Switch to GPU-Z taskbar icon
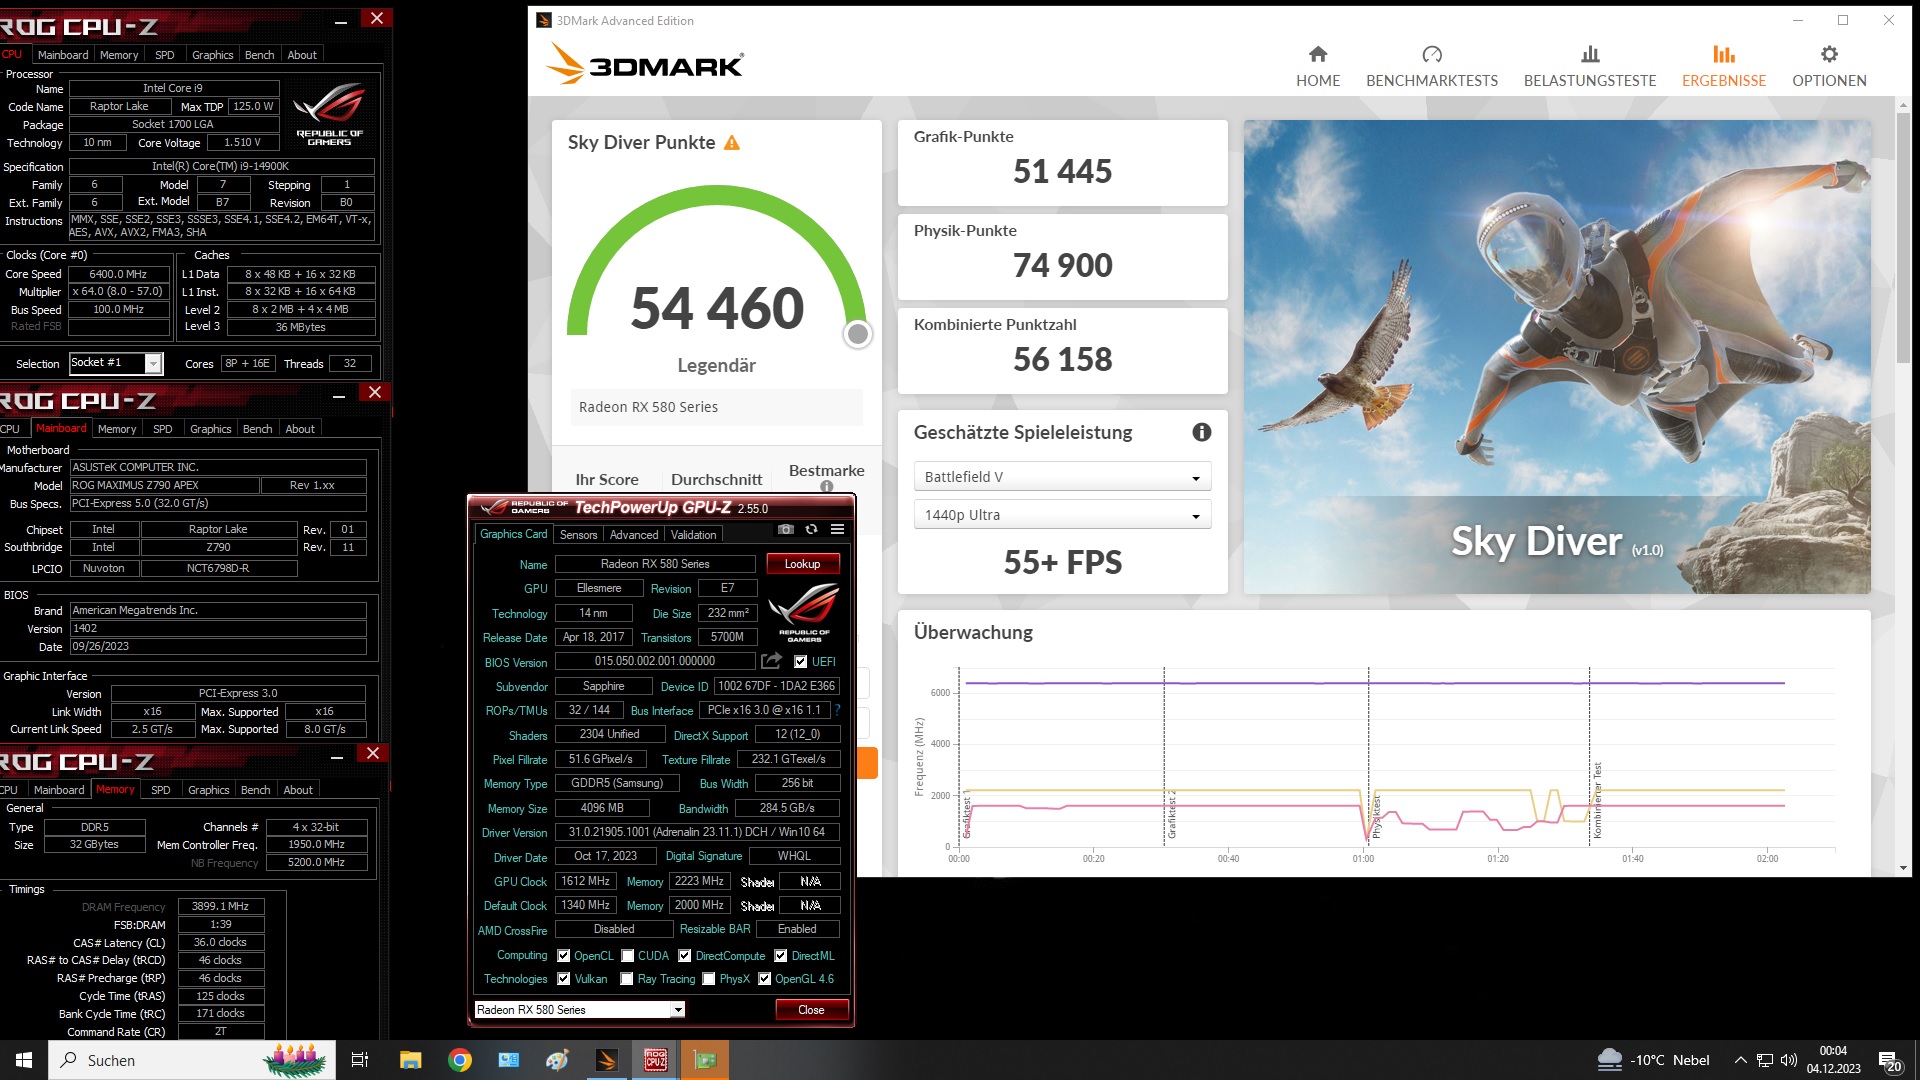 [x=705, y=1060]
